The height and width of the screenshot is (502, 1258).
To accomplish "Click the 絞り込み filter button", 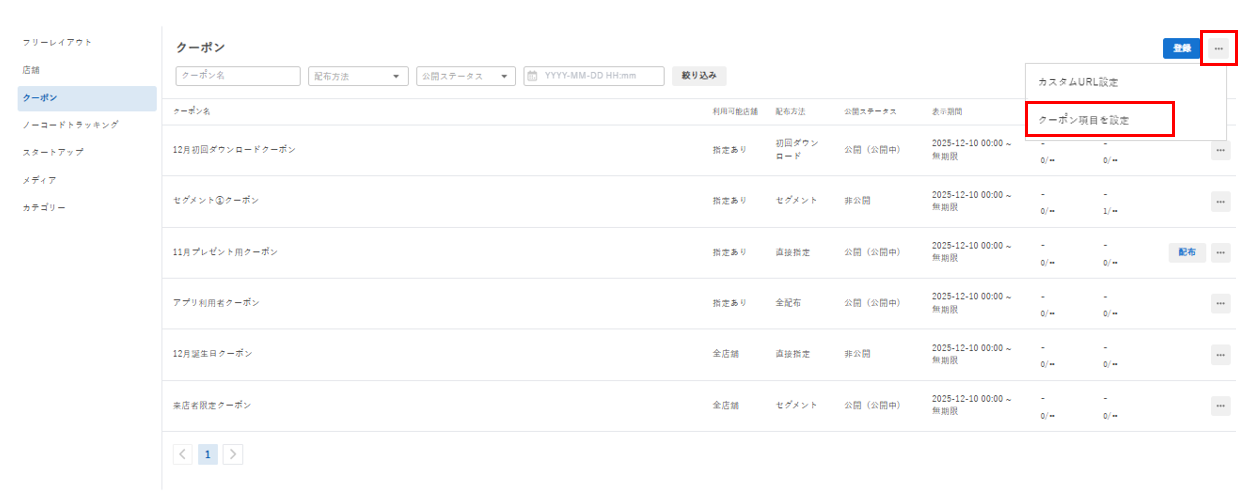I will (699, 76).
